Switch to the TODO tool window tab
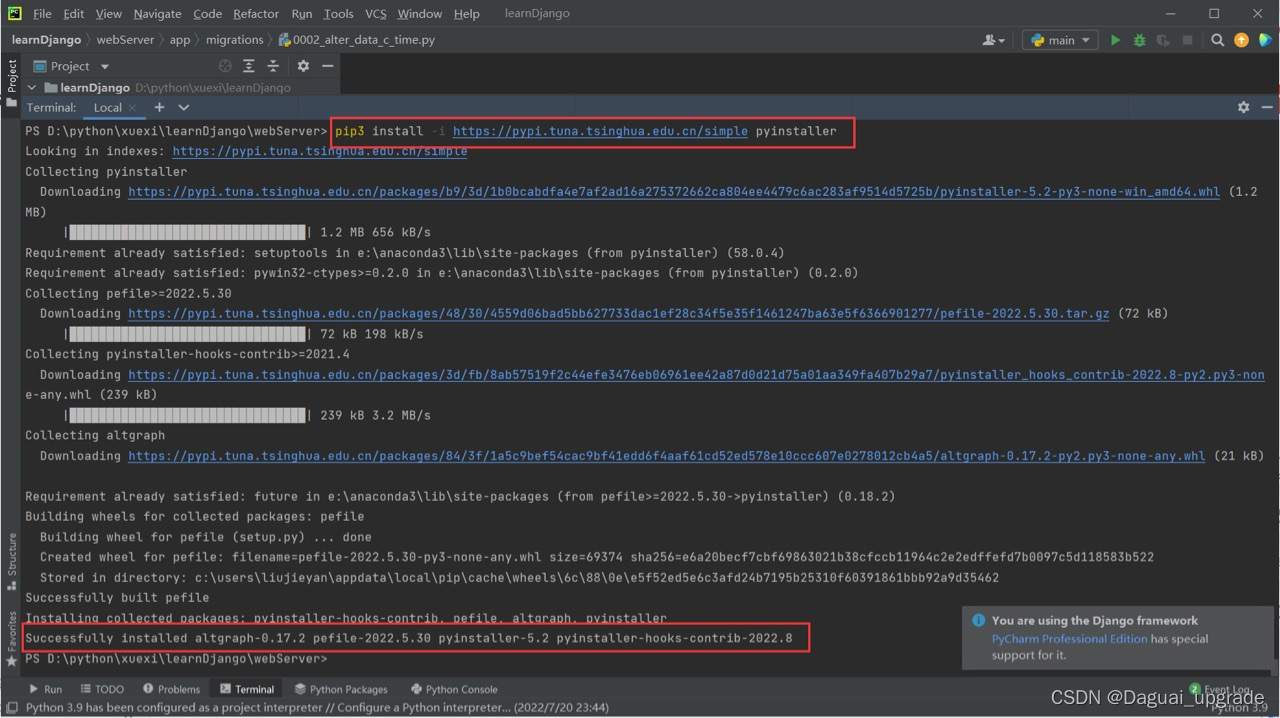 coord(102,689)
